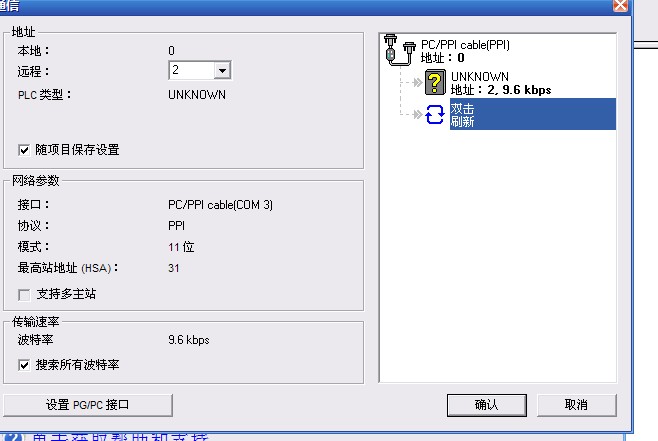Open the help and support link
The width and height of the screenshot is (658, 441).
(120, 437)
